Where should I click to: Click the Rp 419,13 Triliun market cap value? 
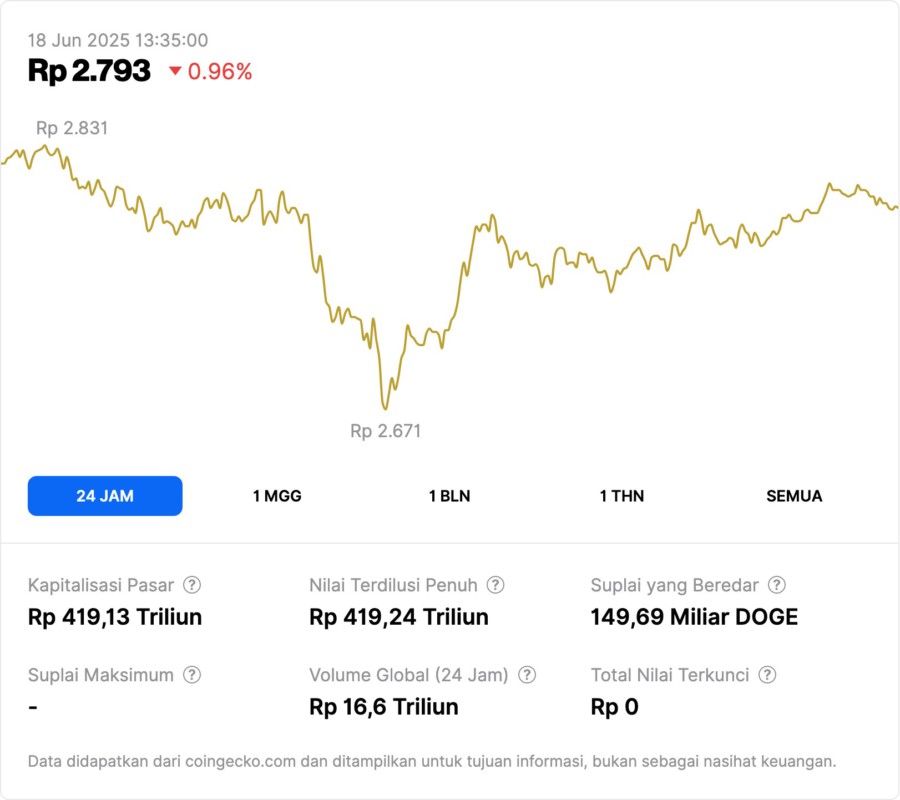[115, 617]
